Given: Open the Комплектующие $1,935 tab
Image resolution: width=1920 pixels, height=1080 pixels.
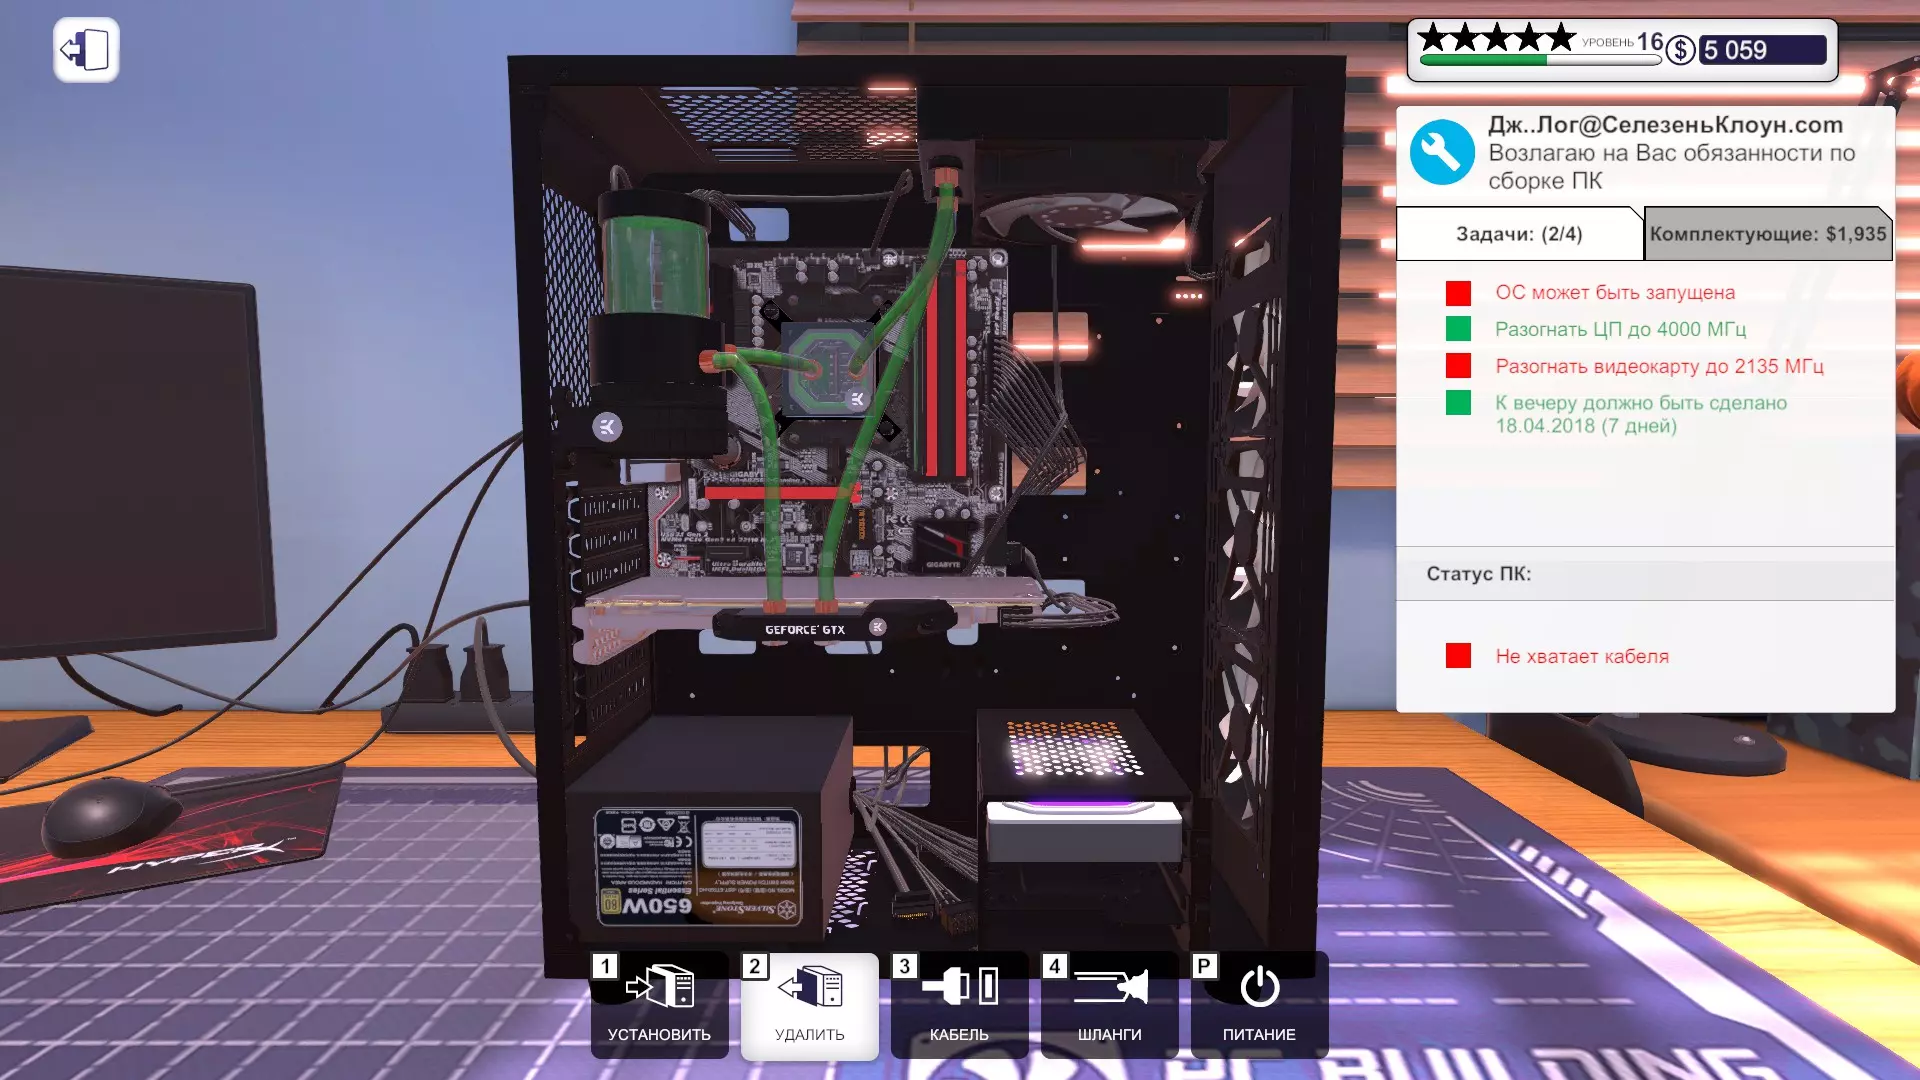Looking at the screenshot, I should (1767, 234).
